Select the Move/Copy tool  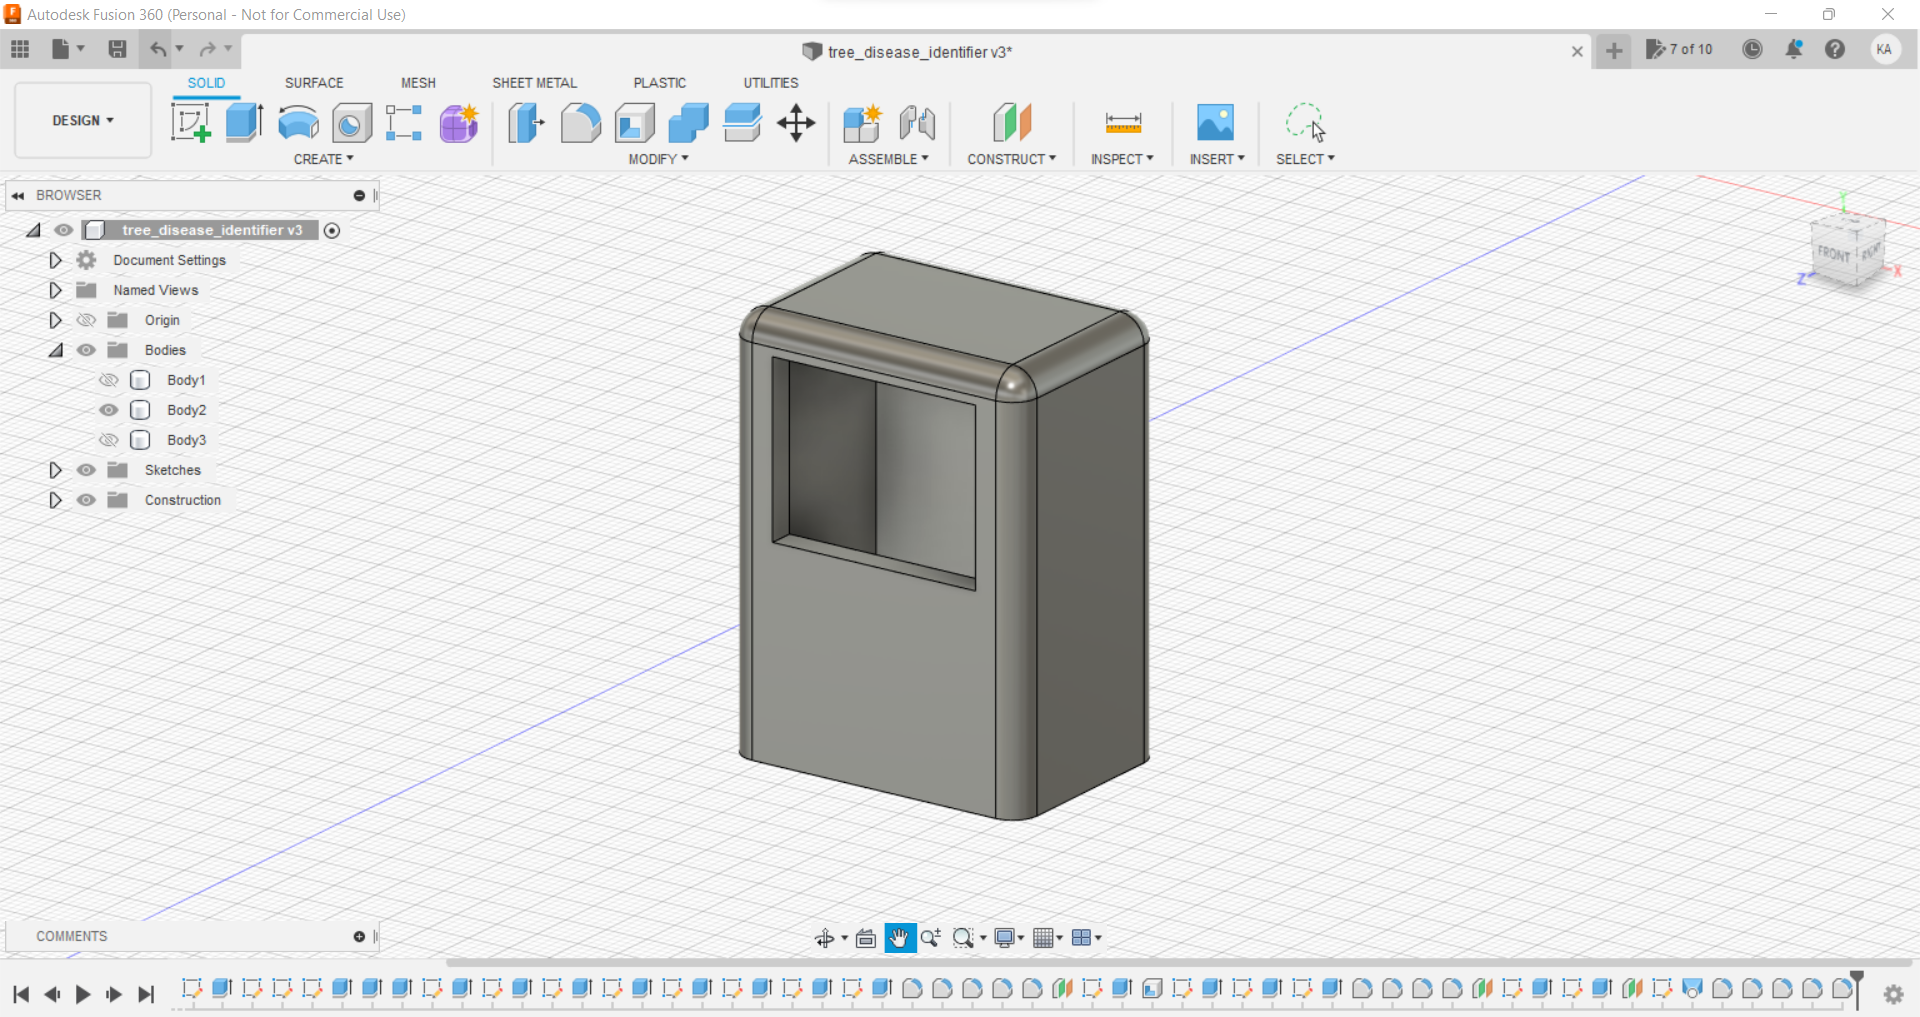pyautogui.click(x=796, y=123)
